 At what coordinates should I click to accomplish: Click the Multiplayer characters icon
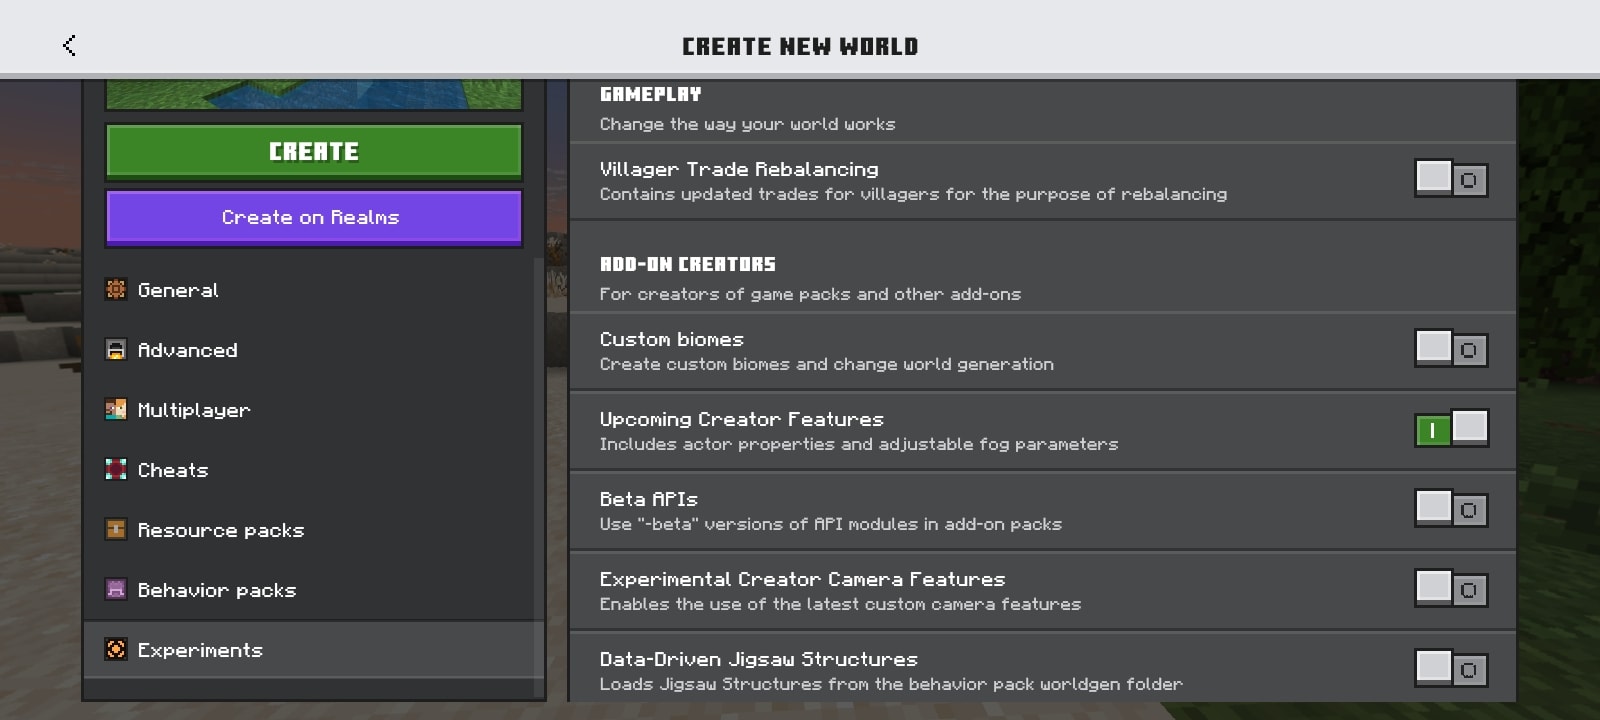[116, 410]
